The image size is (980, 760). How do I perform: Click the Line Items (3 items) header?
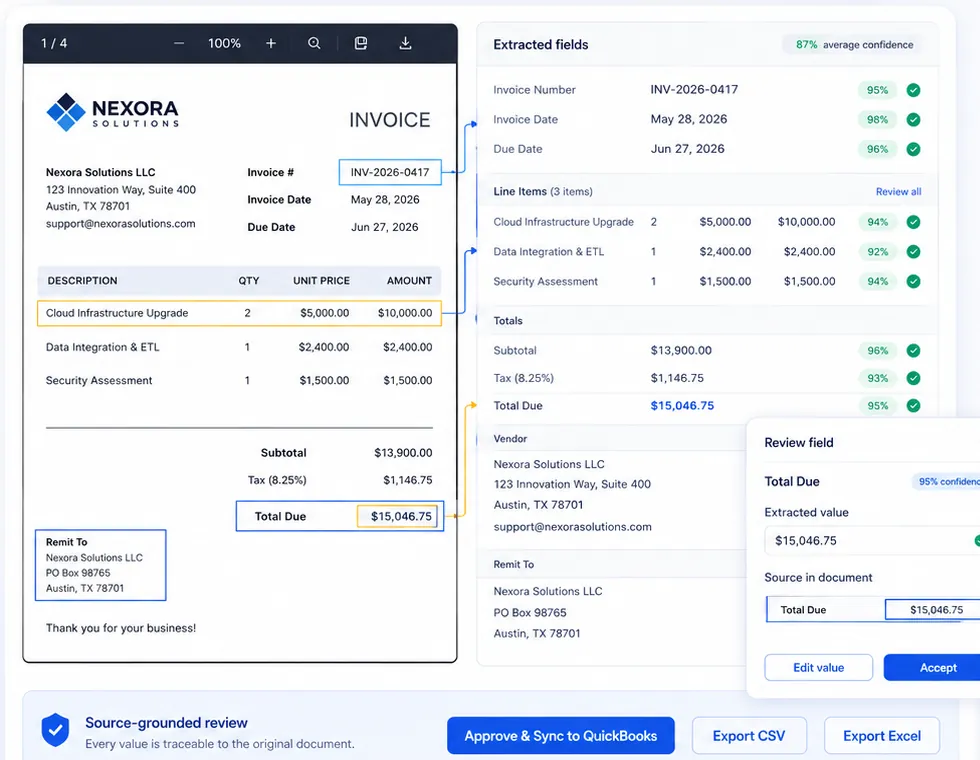[542, 191]
